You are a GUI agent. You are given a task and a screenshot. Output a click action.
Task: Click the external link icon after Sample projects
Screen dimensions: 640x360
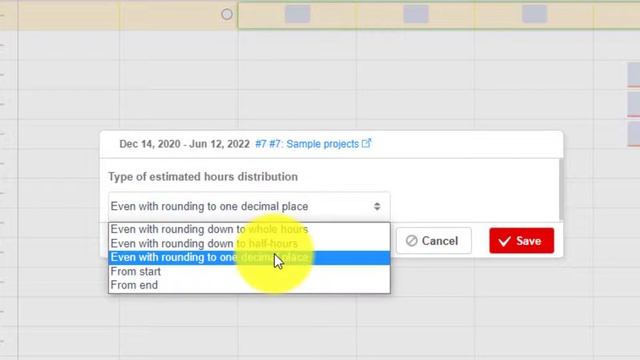tap(366, 143)
